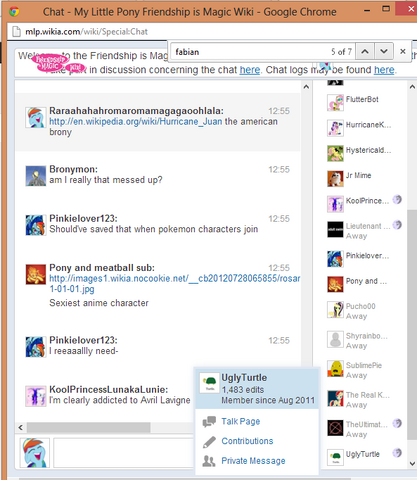Open UglyTurtle's Contributions

[247, 441]
